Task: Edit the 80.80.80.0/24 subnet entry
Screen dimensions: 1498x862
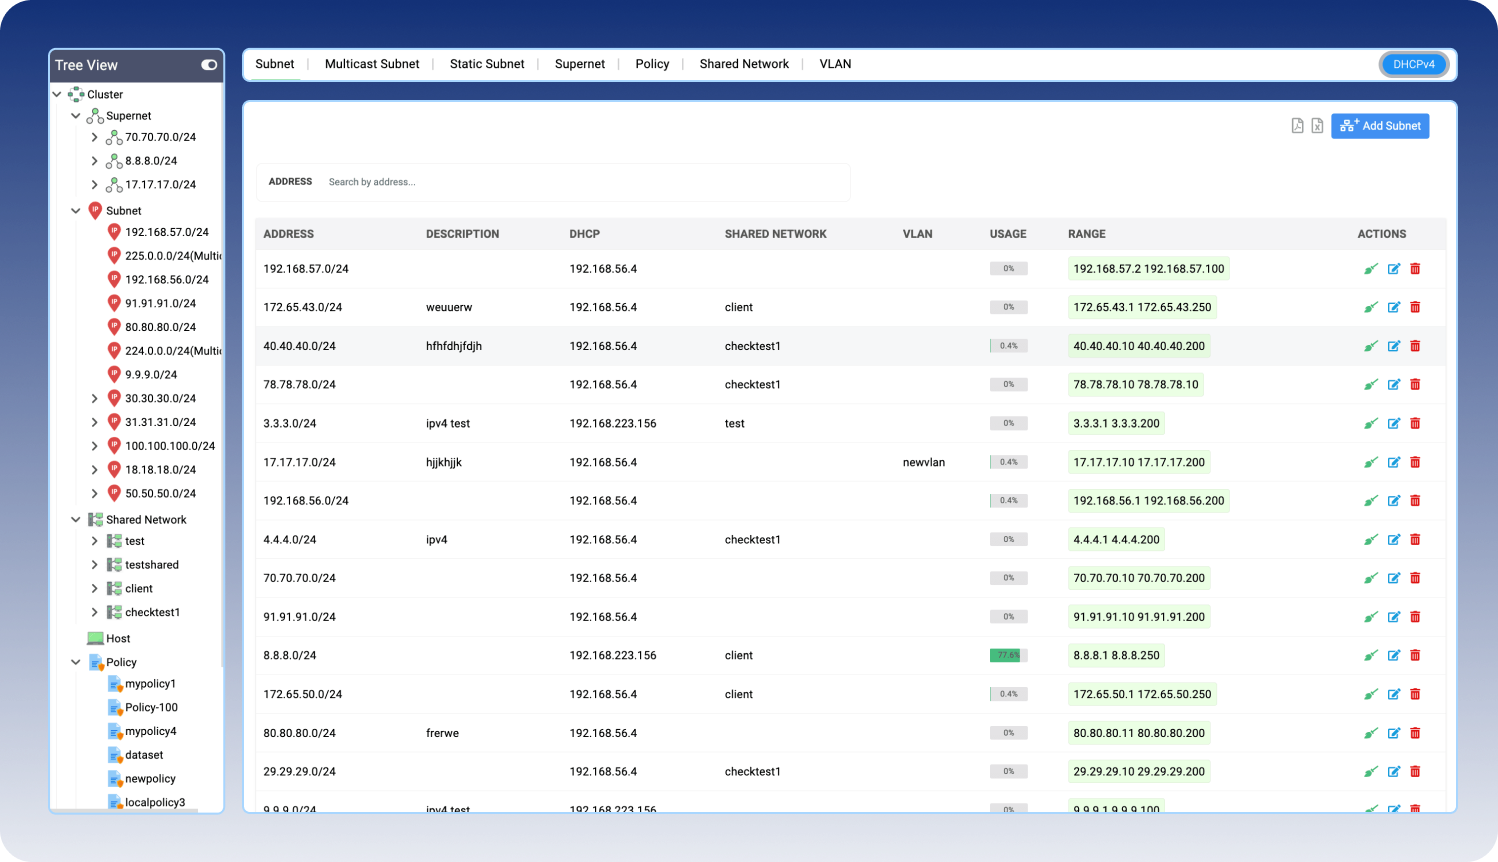Action: (1394, 732)
